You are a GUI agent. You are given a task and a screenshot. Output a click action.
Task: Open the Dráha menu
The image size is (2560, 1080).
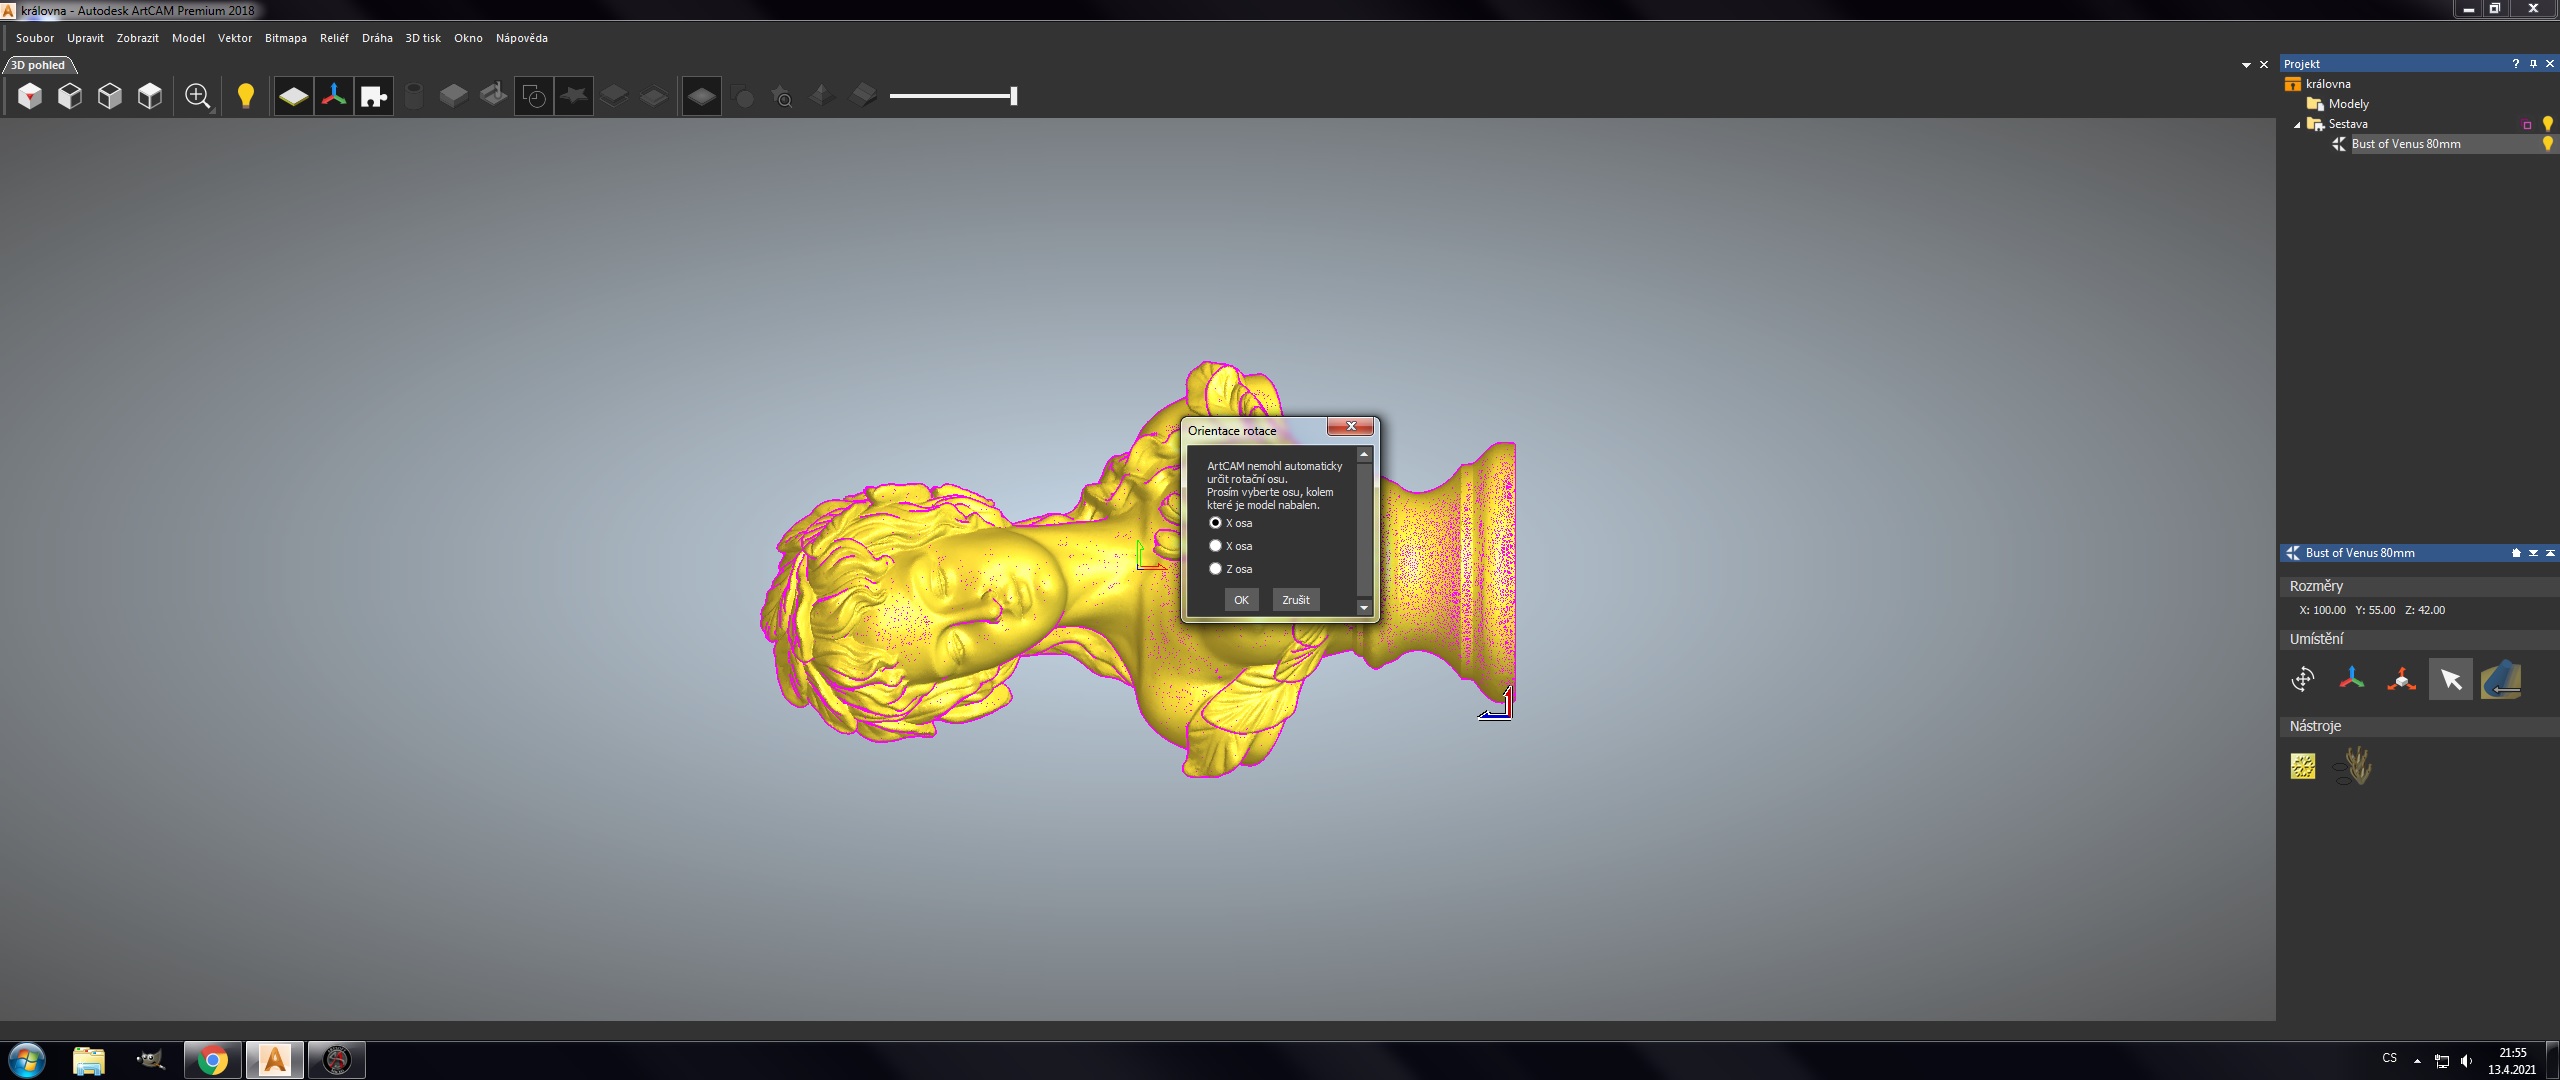click(377, 38)
